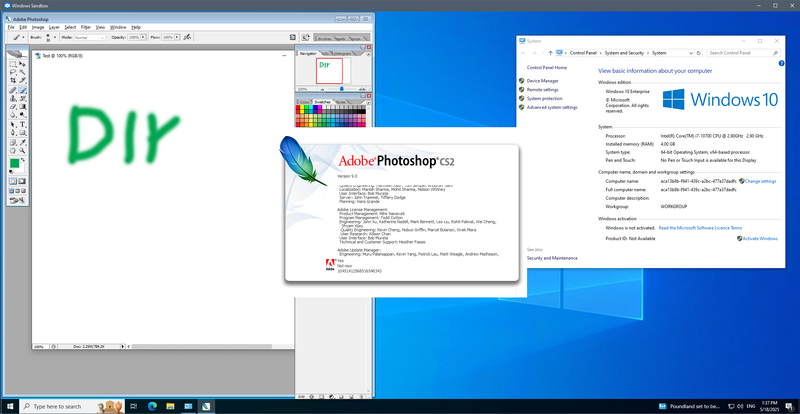Select Standard Screen Mode button
800x414 pixels.
point(12,191)
